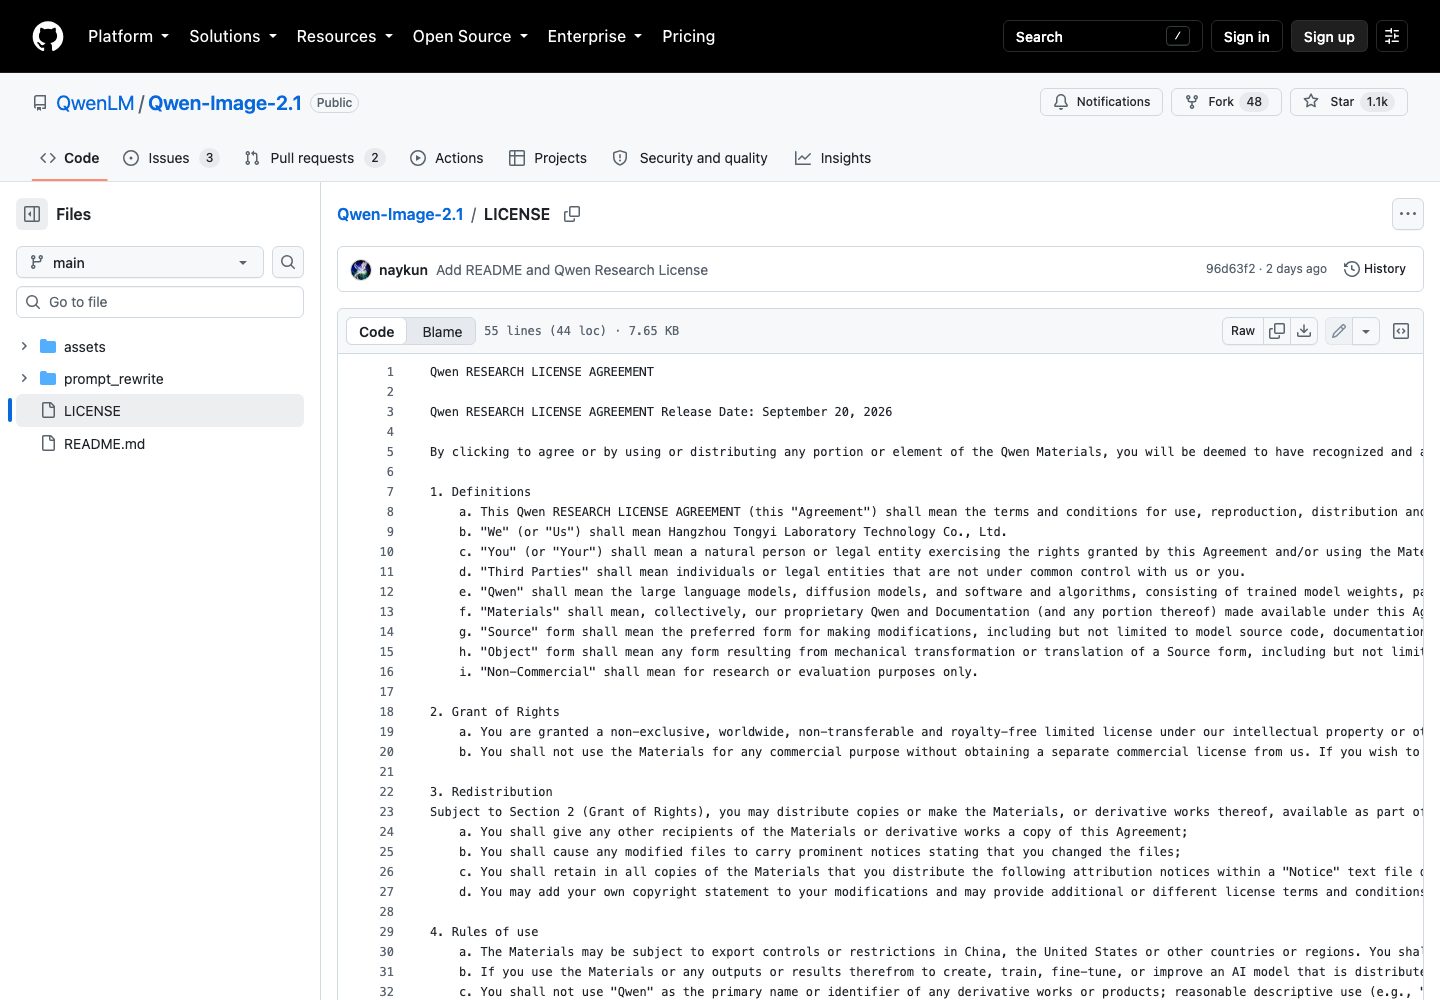Open the Enterprise menu
Screen dimensions: 1440x1000
pos(595,36)
